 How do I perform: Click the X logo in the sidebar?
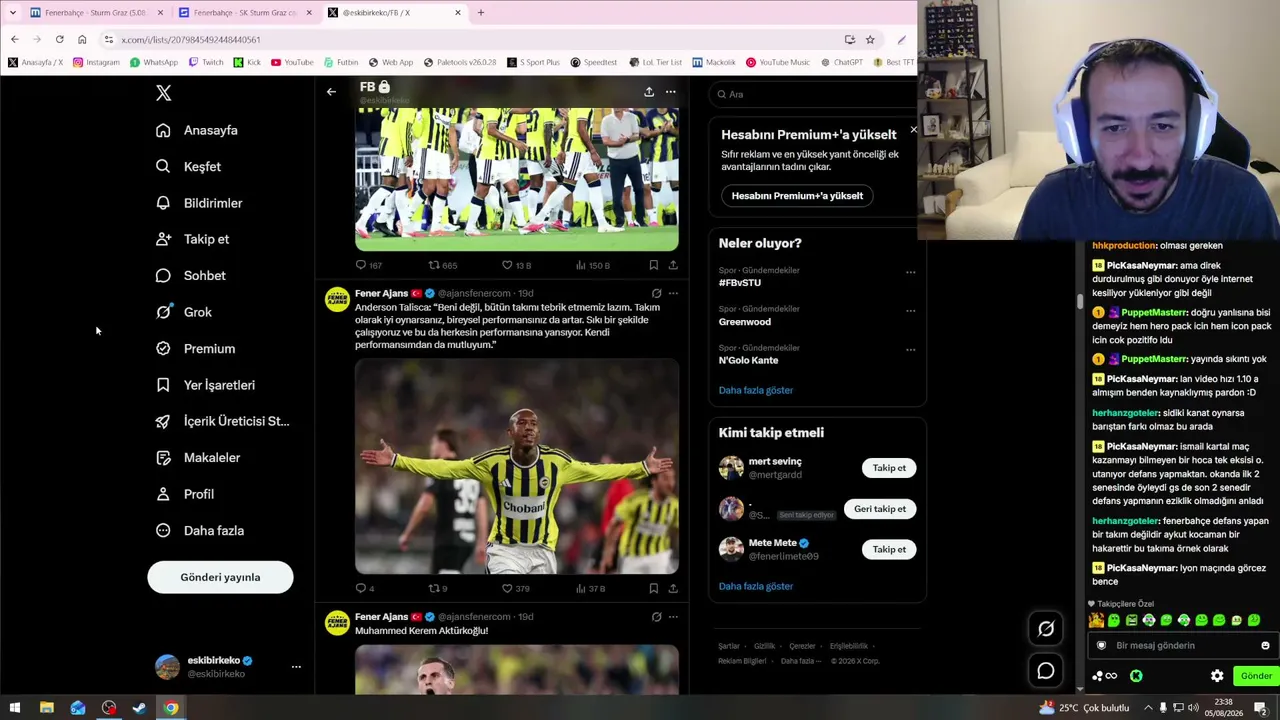164,93
